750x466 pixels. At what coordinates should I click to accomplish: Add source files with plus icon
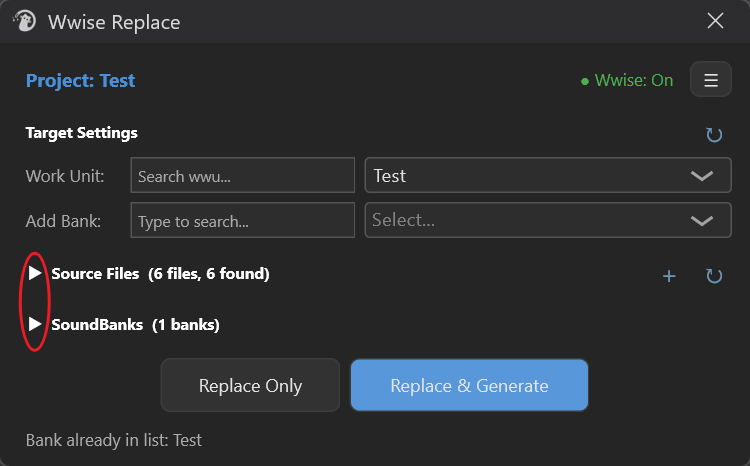coord(669,276)
